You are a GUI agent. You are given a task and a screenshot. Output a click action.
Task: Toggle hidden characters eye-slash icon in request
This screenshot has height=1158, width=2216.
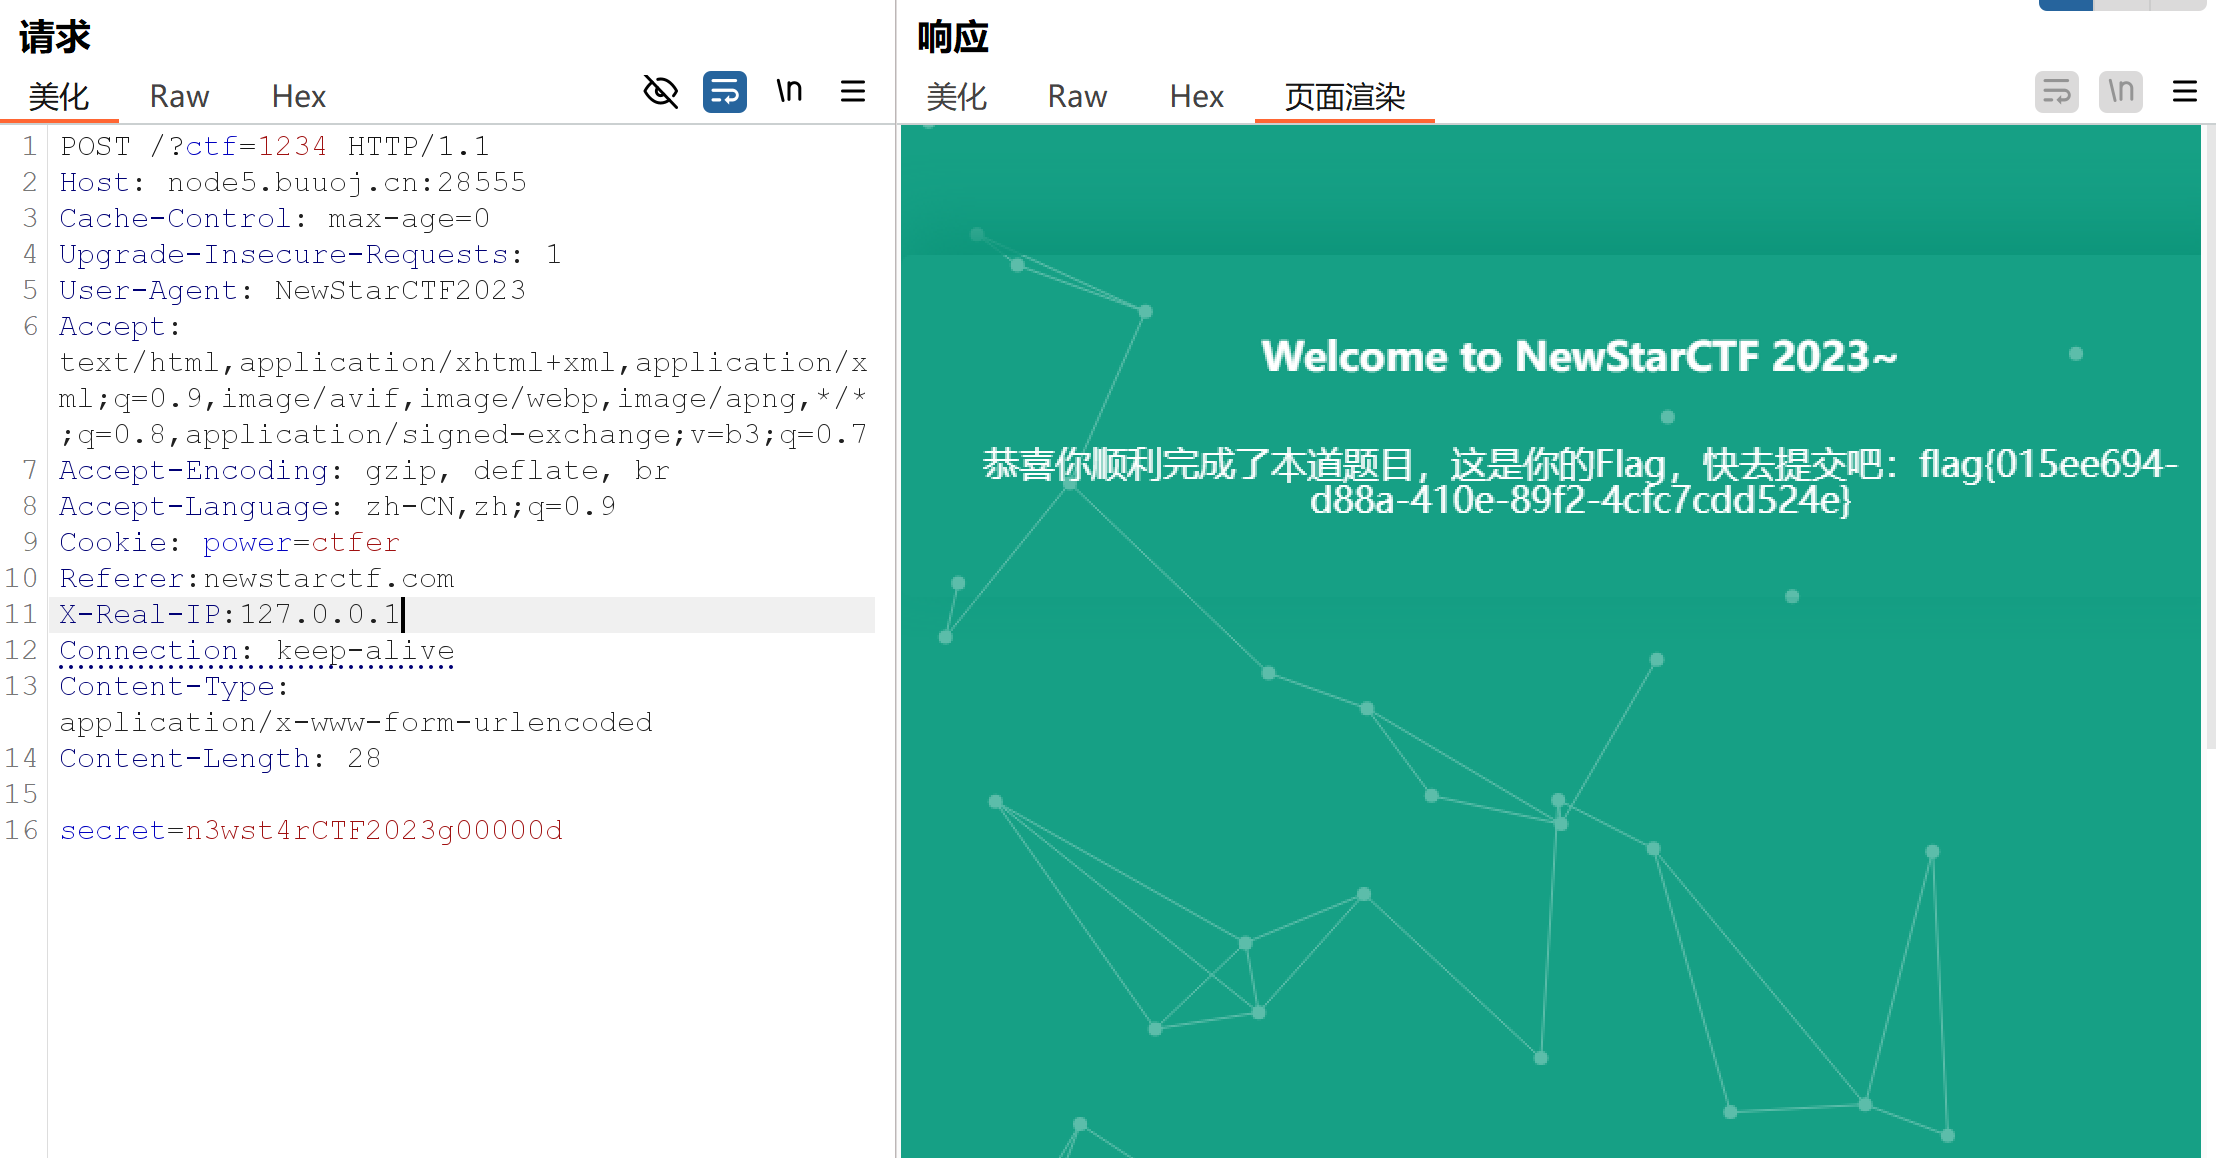(660, 92)
